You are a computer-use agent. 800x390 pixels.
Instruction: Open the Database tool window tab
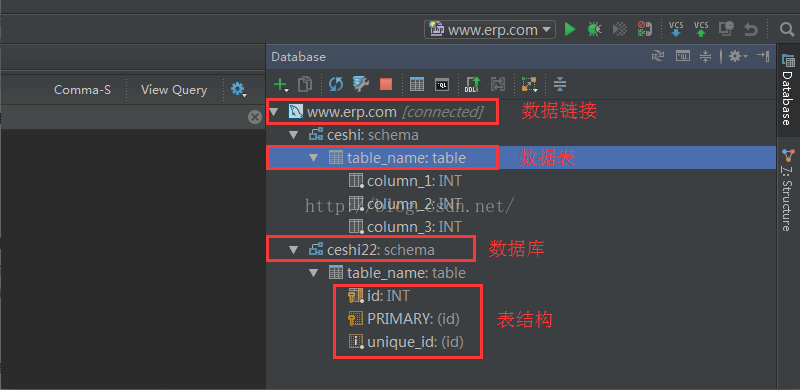[788, 90]
